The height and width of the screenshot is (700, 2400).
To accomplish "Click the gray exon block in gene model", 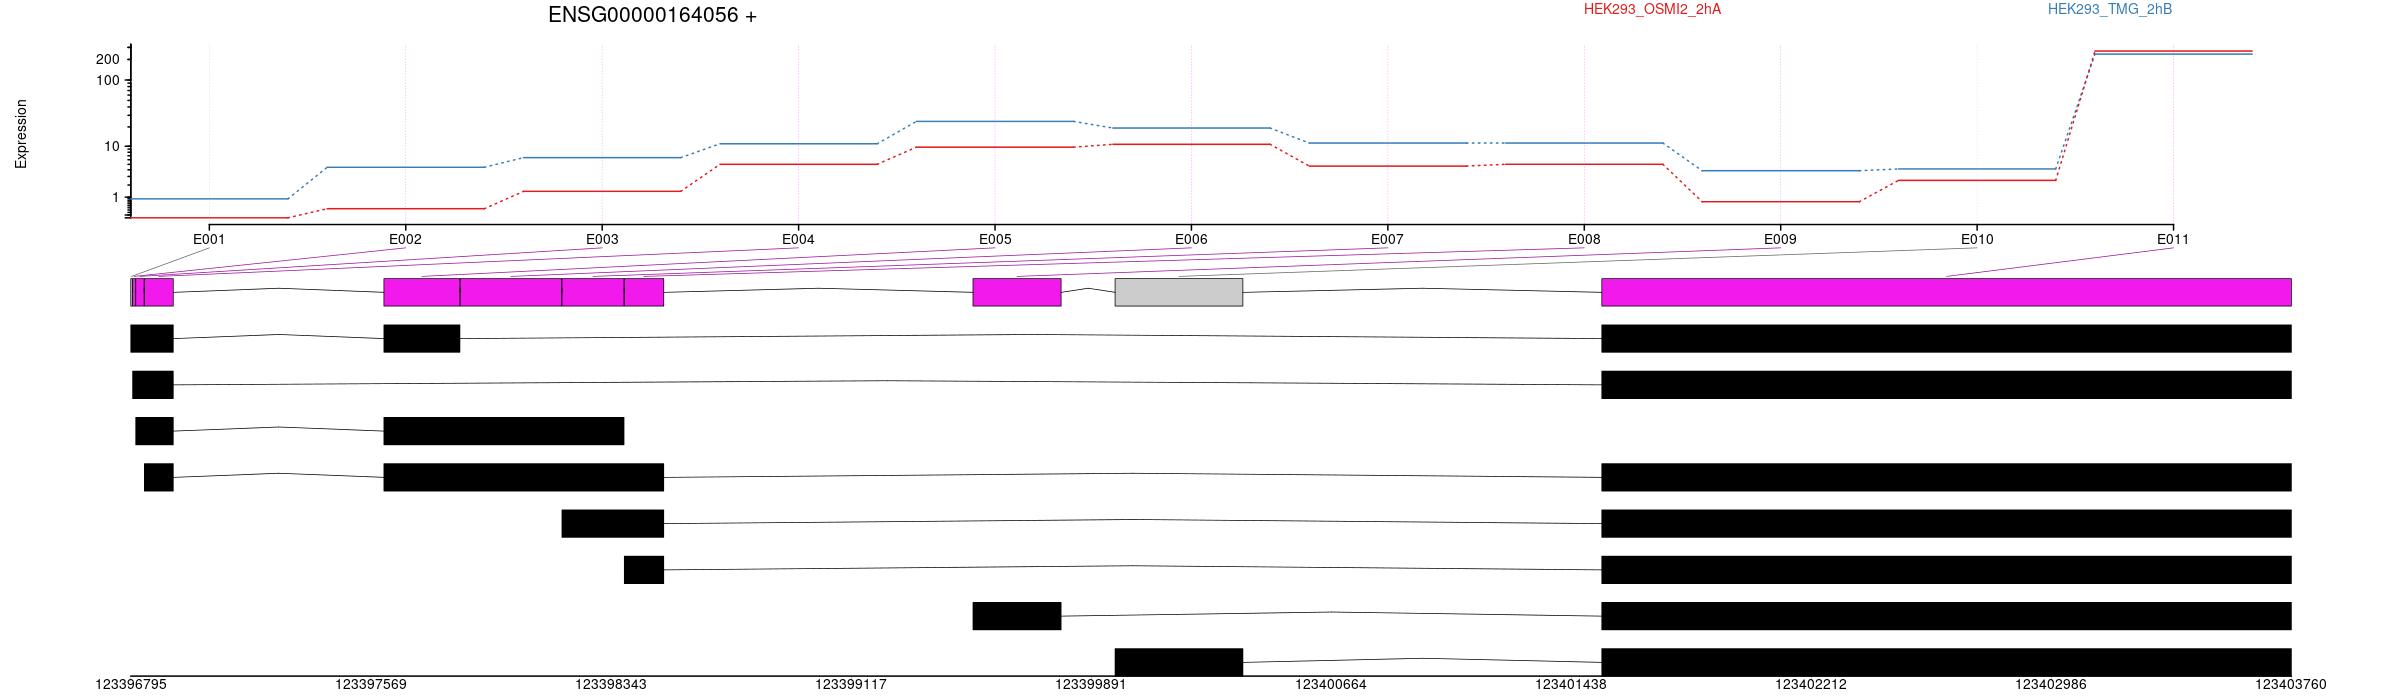I will [x=1179, y=292].
